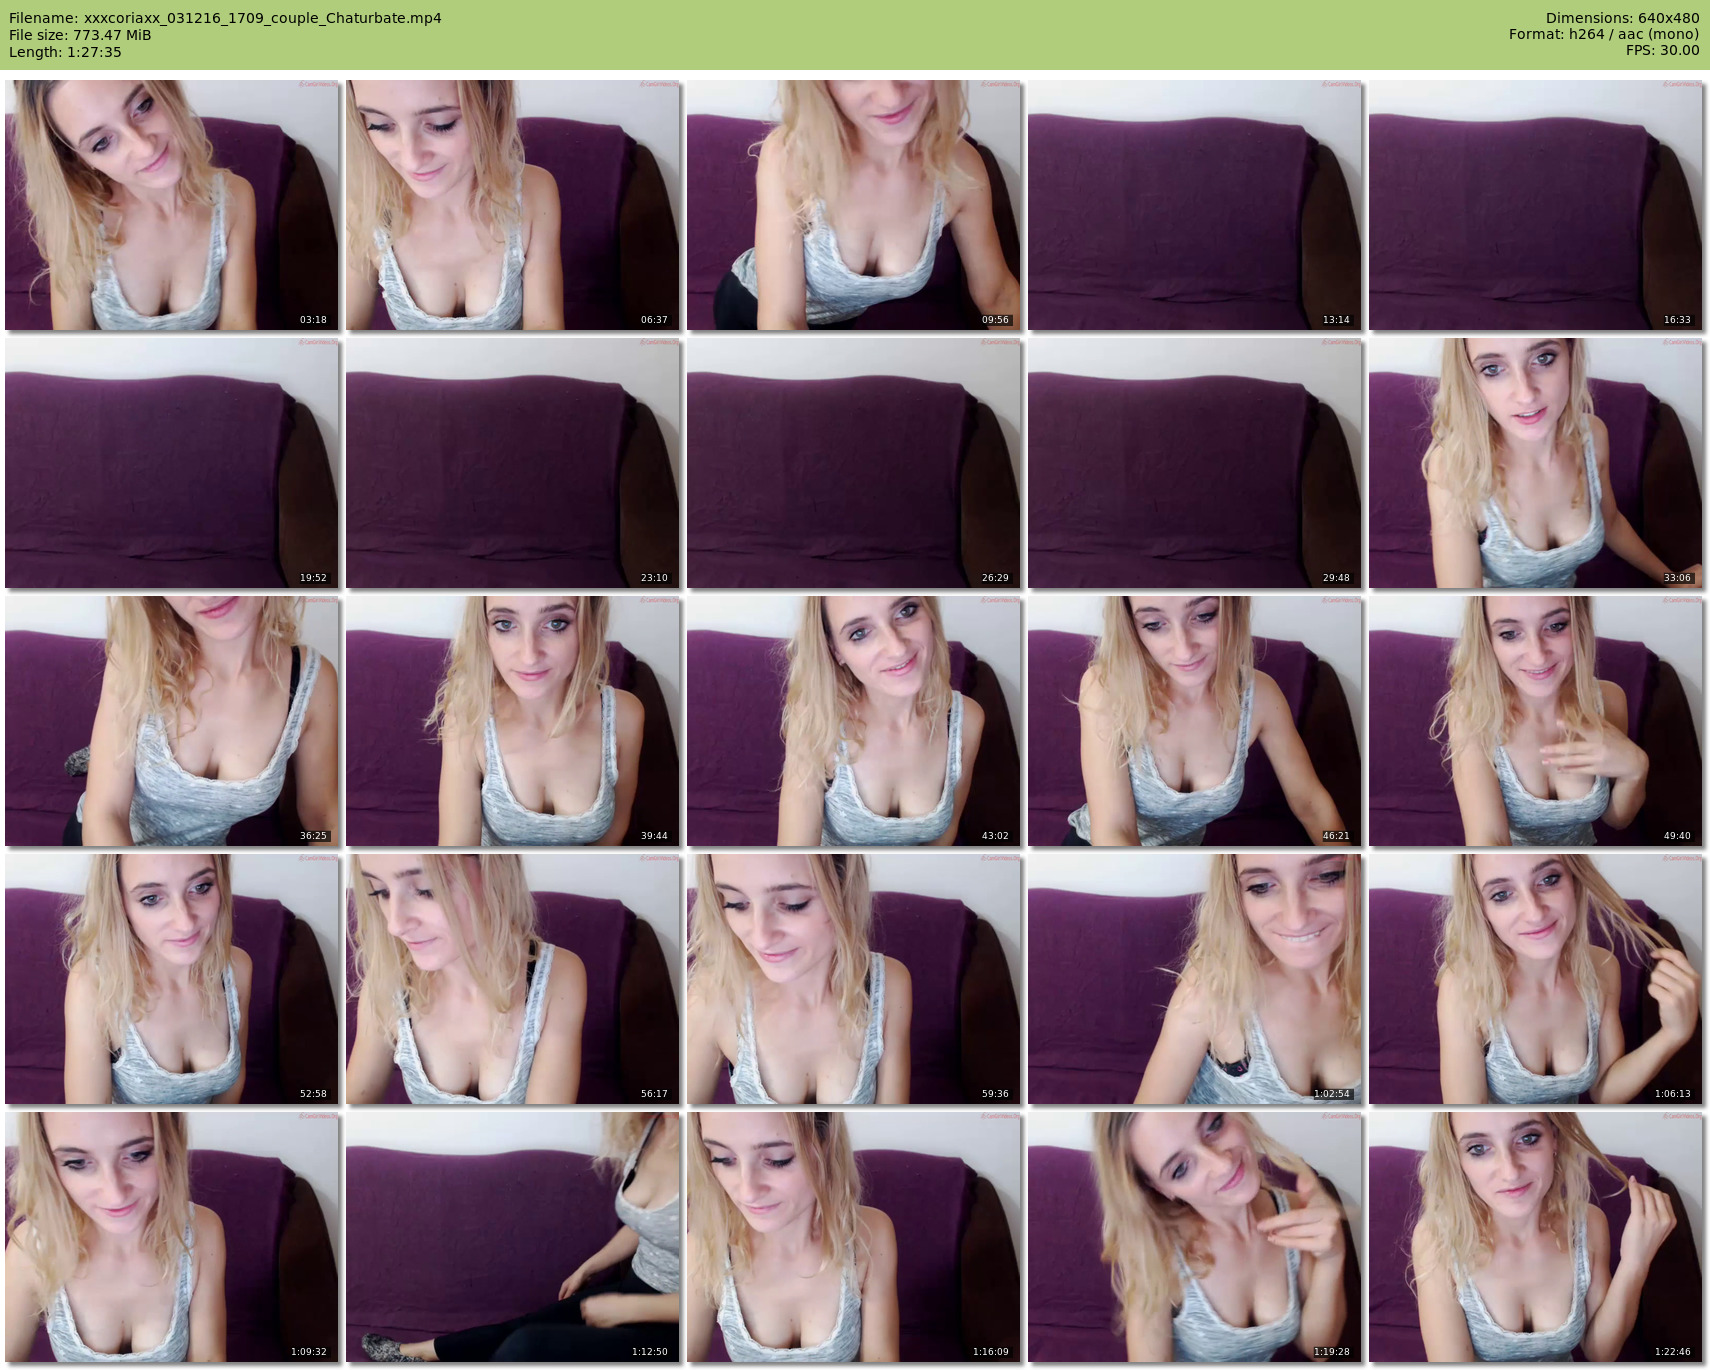Select the thumbnail at 1:16:09

(854, 1237)
